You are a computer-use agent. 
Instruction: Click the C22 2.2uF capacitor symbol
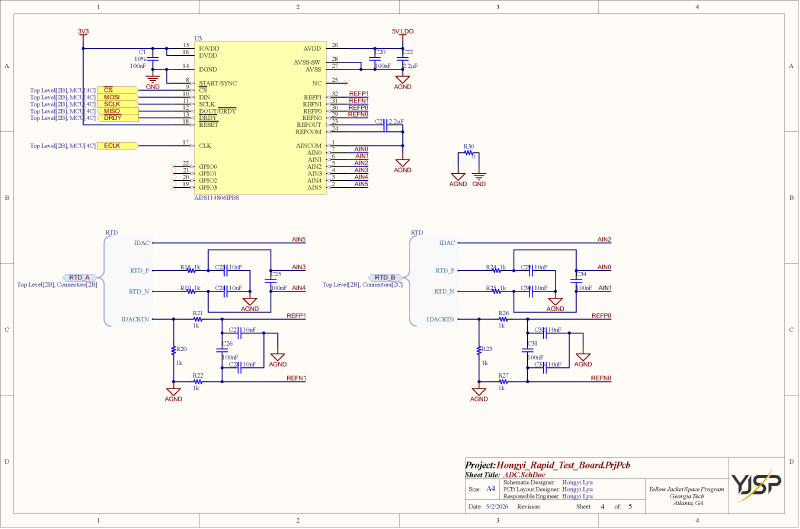[403, 59]
